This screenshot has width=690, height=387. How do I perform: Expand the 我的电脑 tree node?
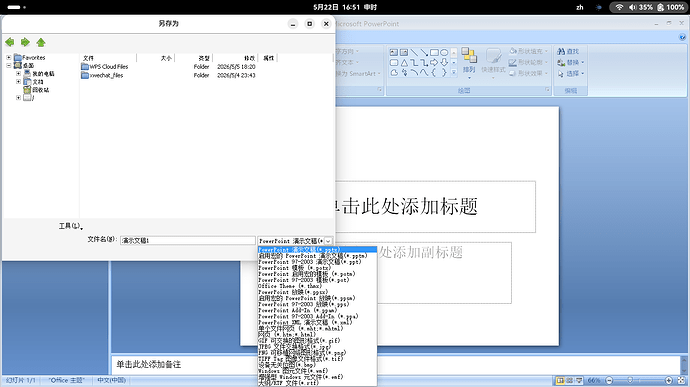[x=18, y=74]
